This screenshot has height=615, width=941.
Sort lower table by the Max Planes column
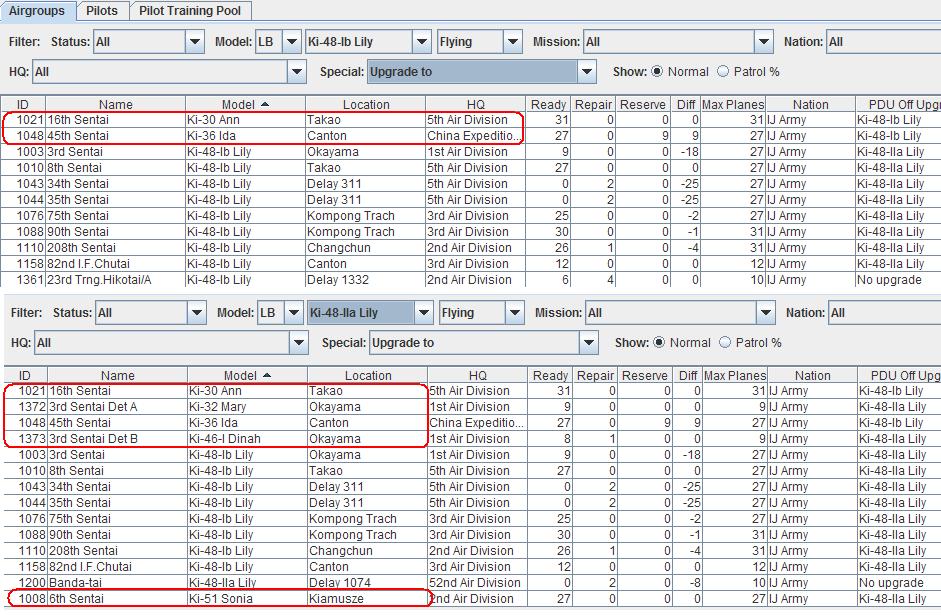coord(735,375)
